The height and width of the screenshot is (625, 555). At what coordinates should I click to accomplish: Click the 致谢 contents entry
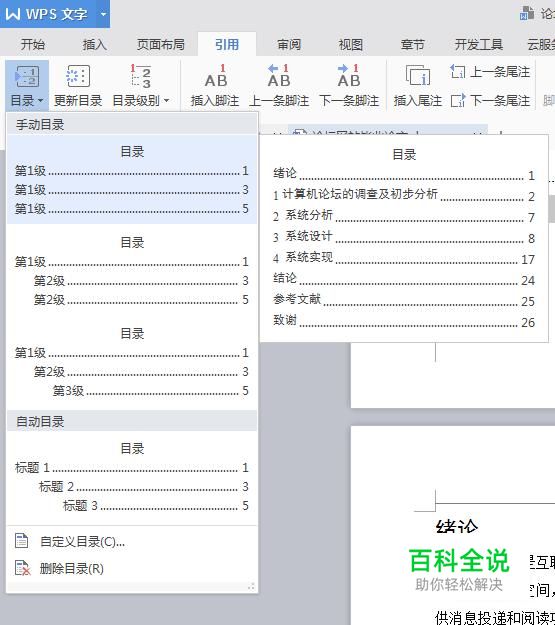pyautogui.click(x=404, y=321)
